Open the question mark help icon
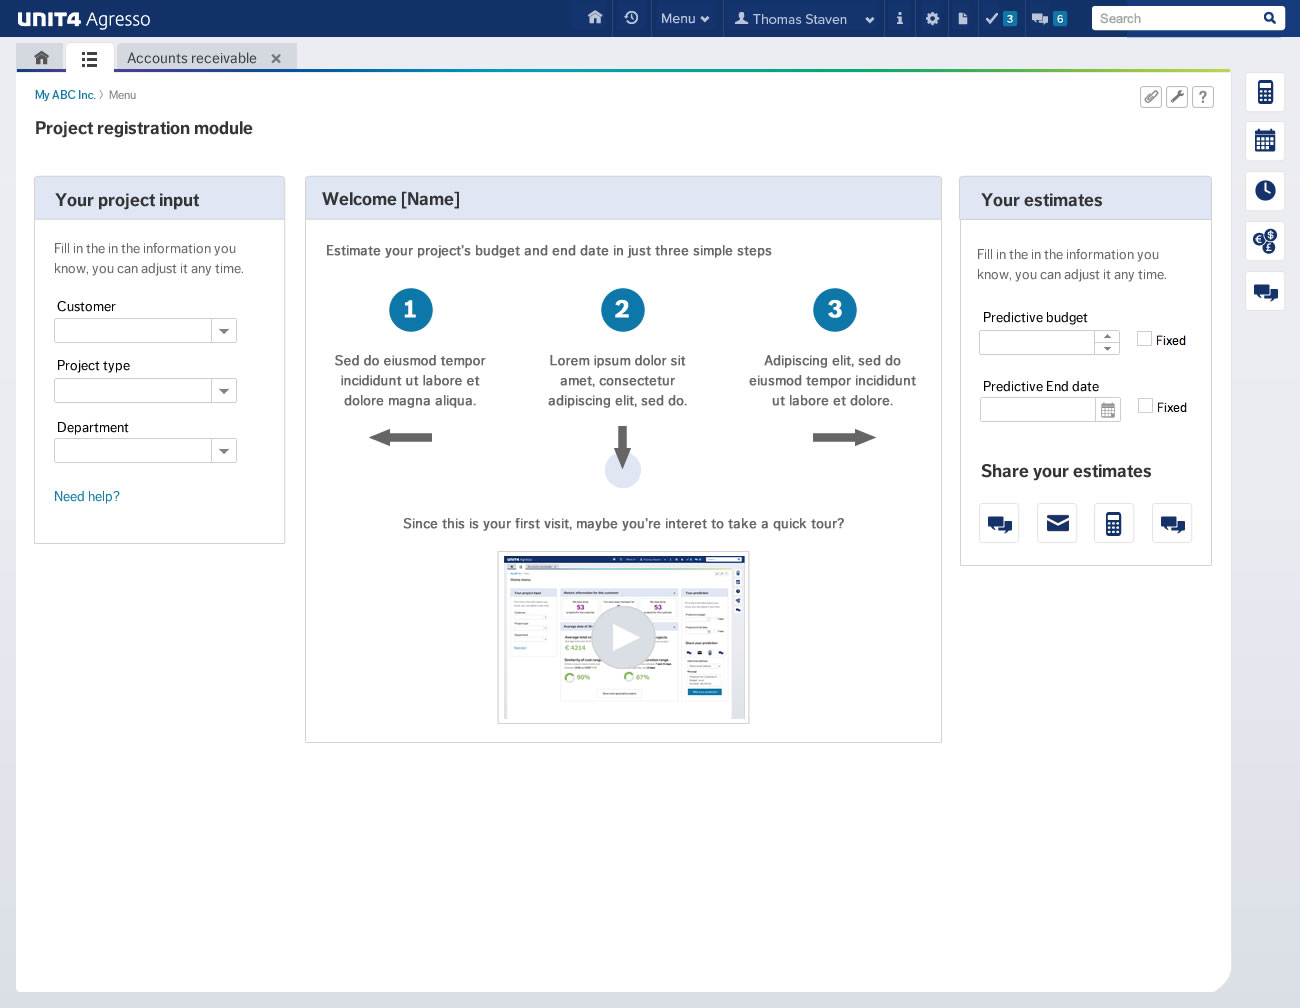 1203,97
